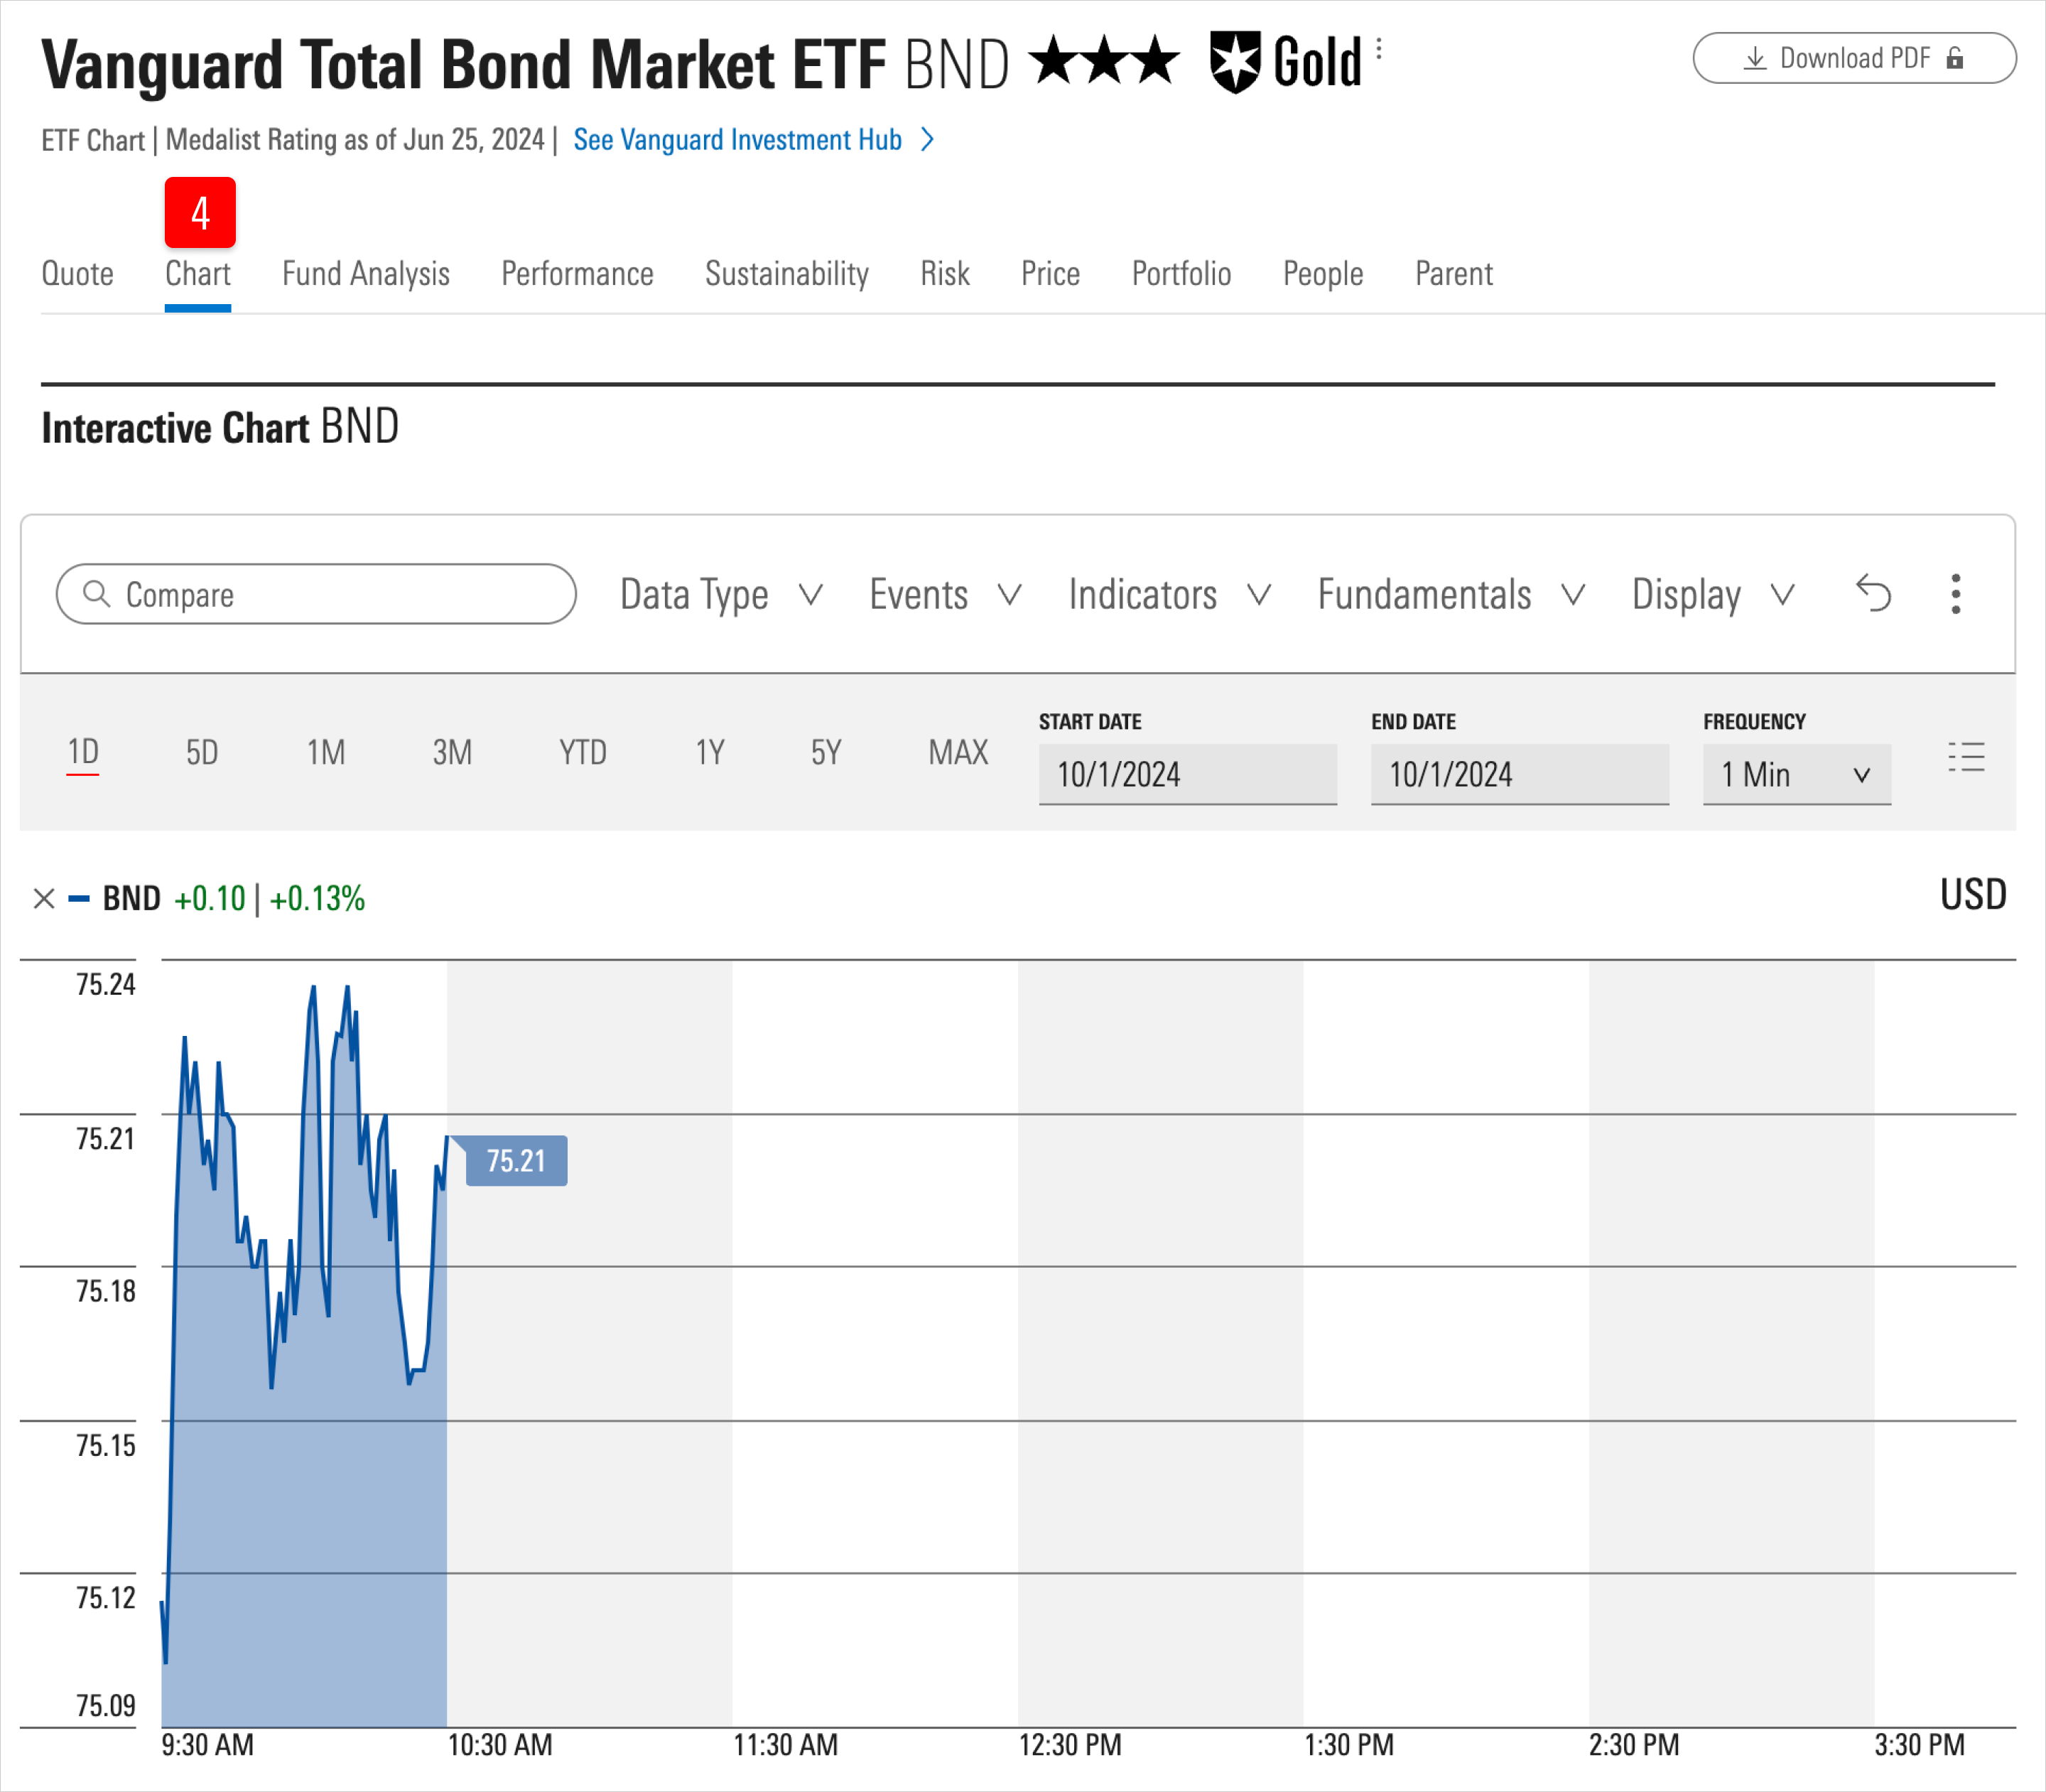
Task: Go to the Performance tab
Action: point(577,273)
